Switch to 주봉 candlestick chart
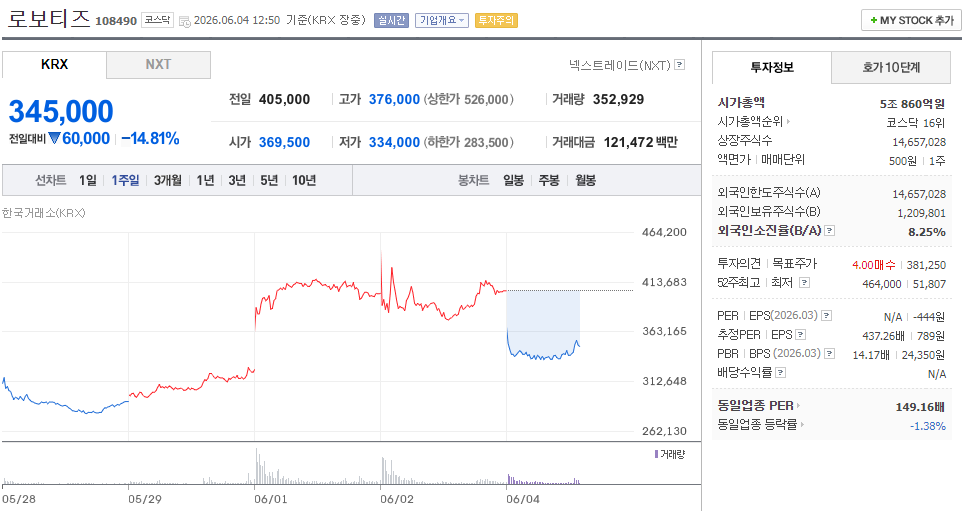This screenshot has height=511, width=972. (549, 180)
